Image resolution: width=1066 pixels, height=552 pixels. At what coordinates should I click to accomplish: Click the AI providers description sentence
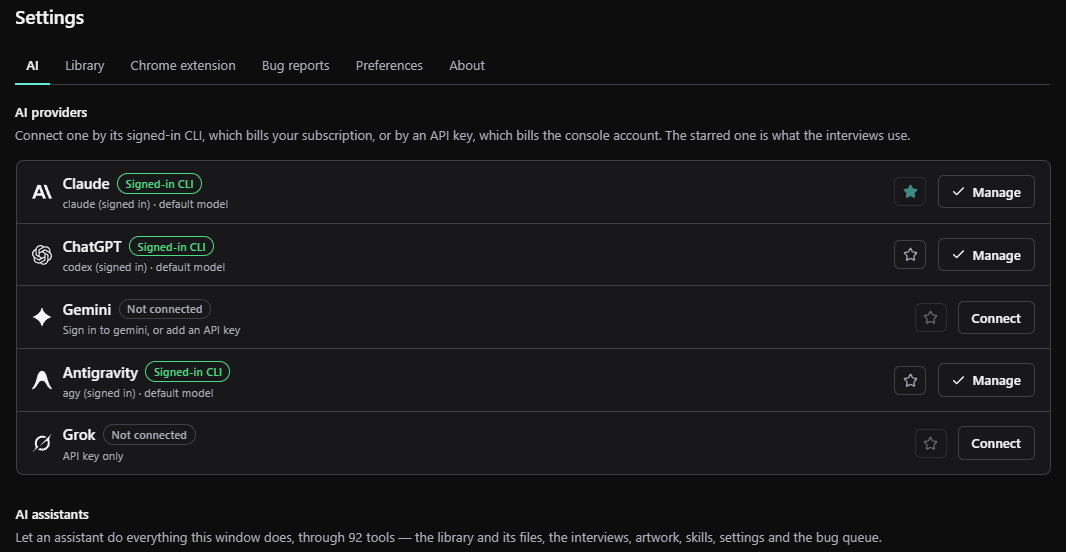click(x=462, y=135)
